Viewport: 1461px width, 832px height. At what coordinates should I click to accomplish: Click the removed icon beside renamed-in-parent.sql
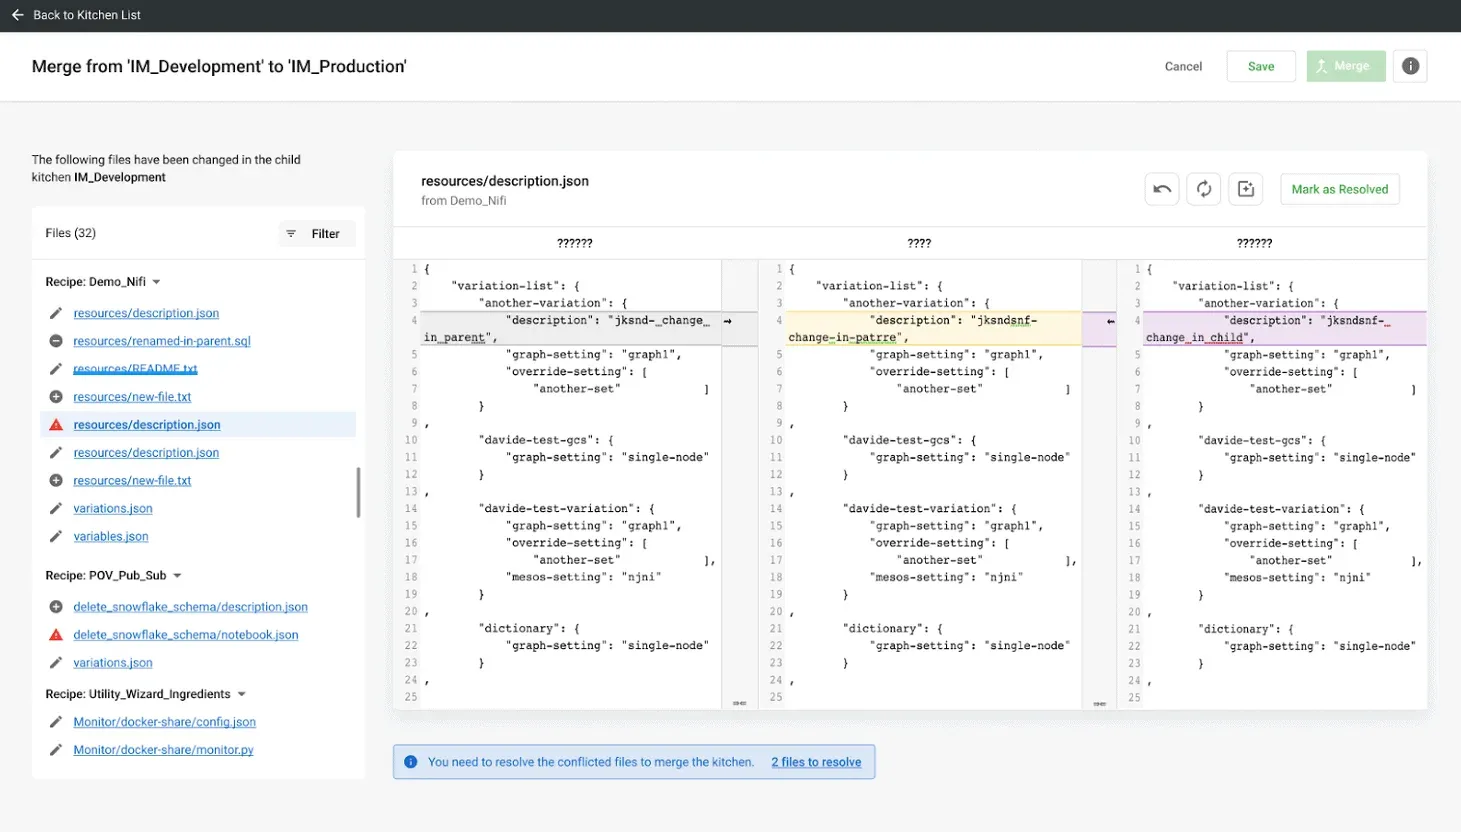[56, 341]
